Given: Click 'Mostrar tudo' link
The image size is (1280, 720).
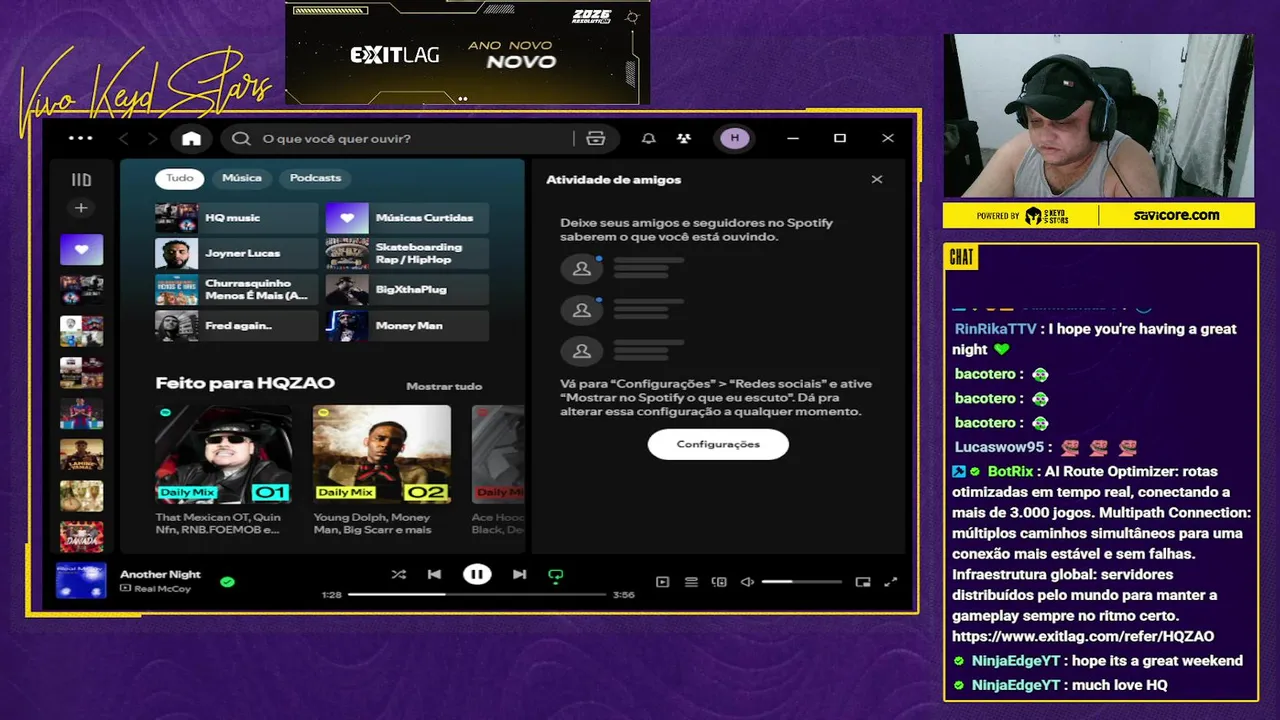Looking at the screenshot, I should tap(444, 386).
